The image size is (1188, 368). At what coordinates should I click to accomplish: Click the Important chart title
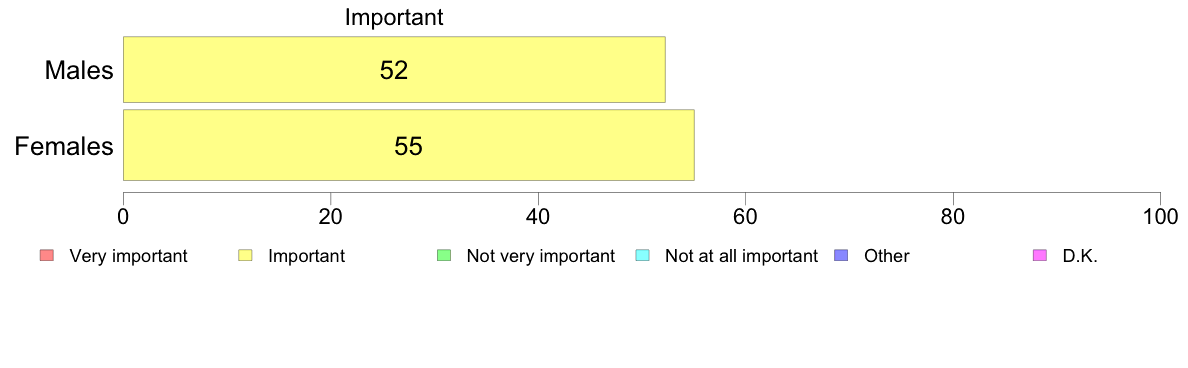tap(394, 17)
